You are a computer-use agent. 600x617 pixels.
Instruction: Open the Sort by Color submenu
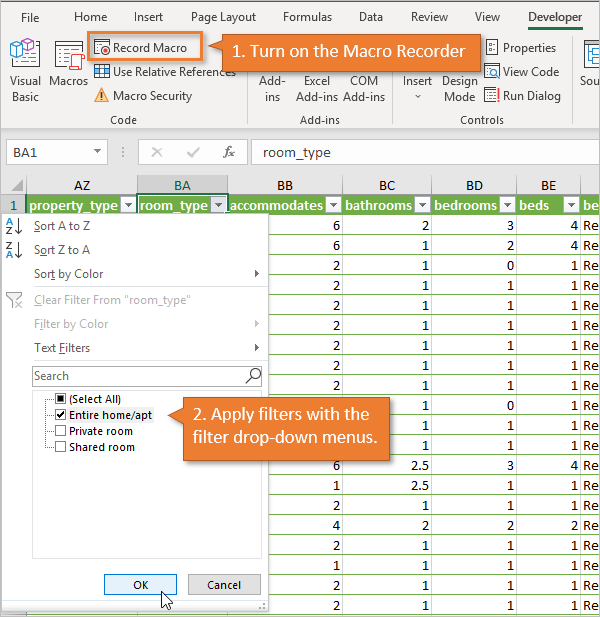[x=69, y=274]
